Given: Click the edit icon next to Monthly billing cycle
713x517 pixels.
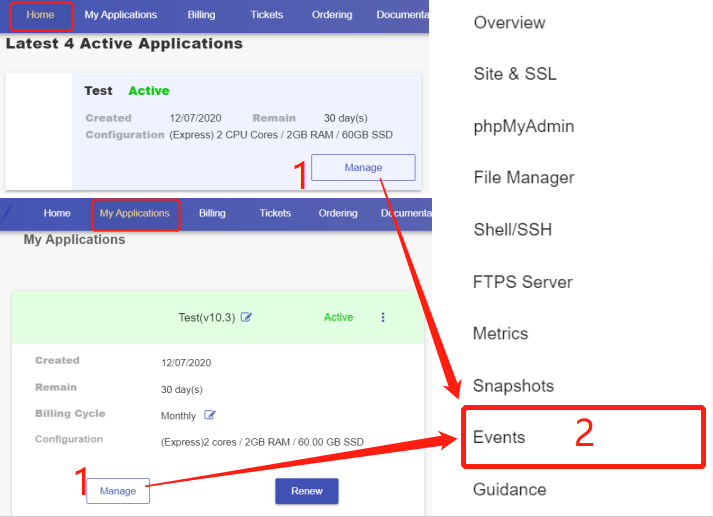Looking at the screenshot, I should coord(210,415).
